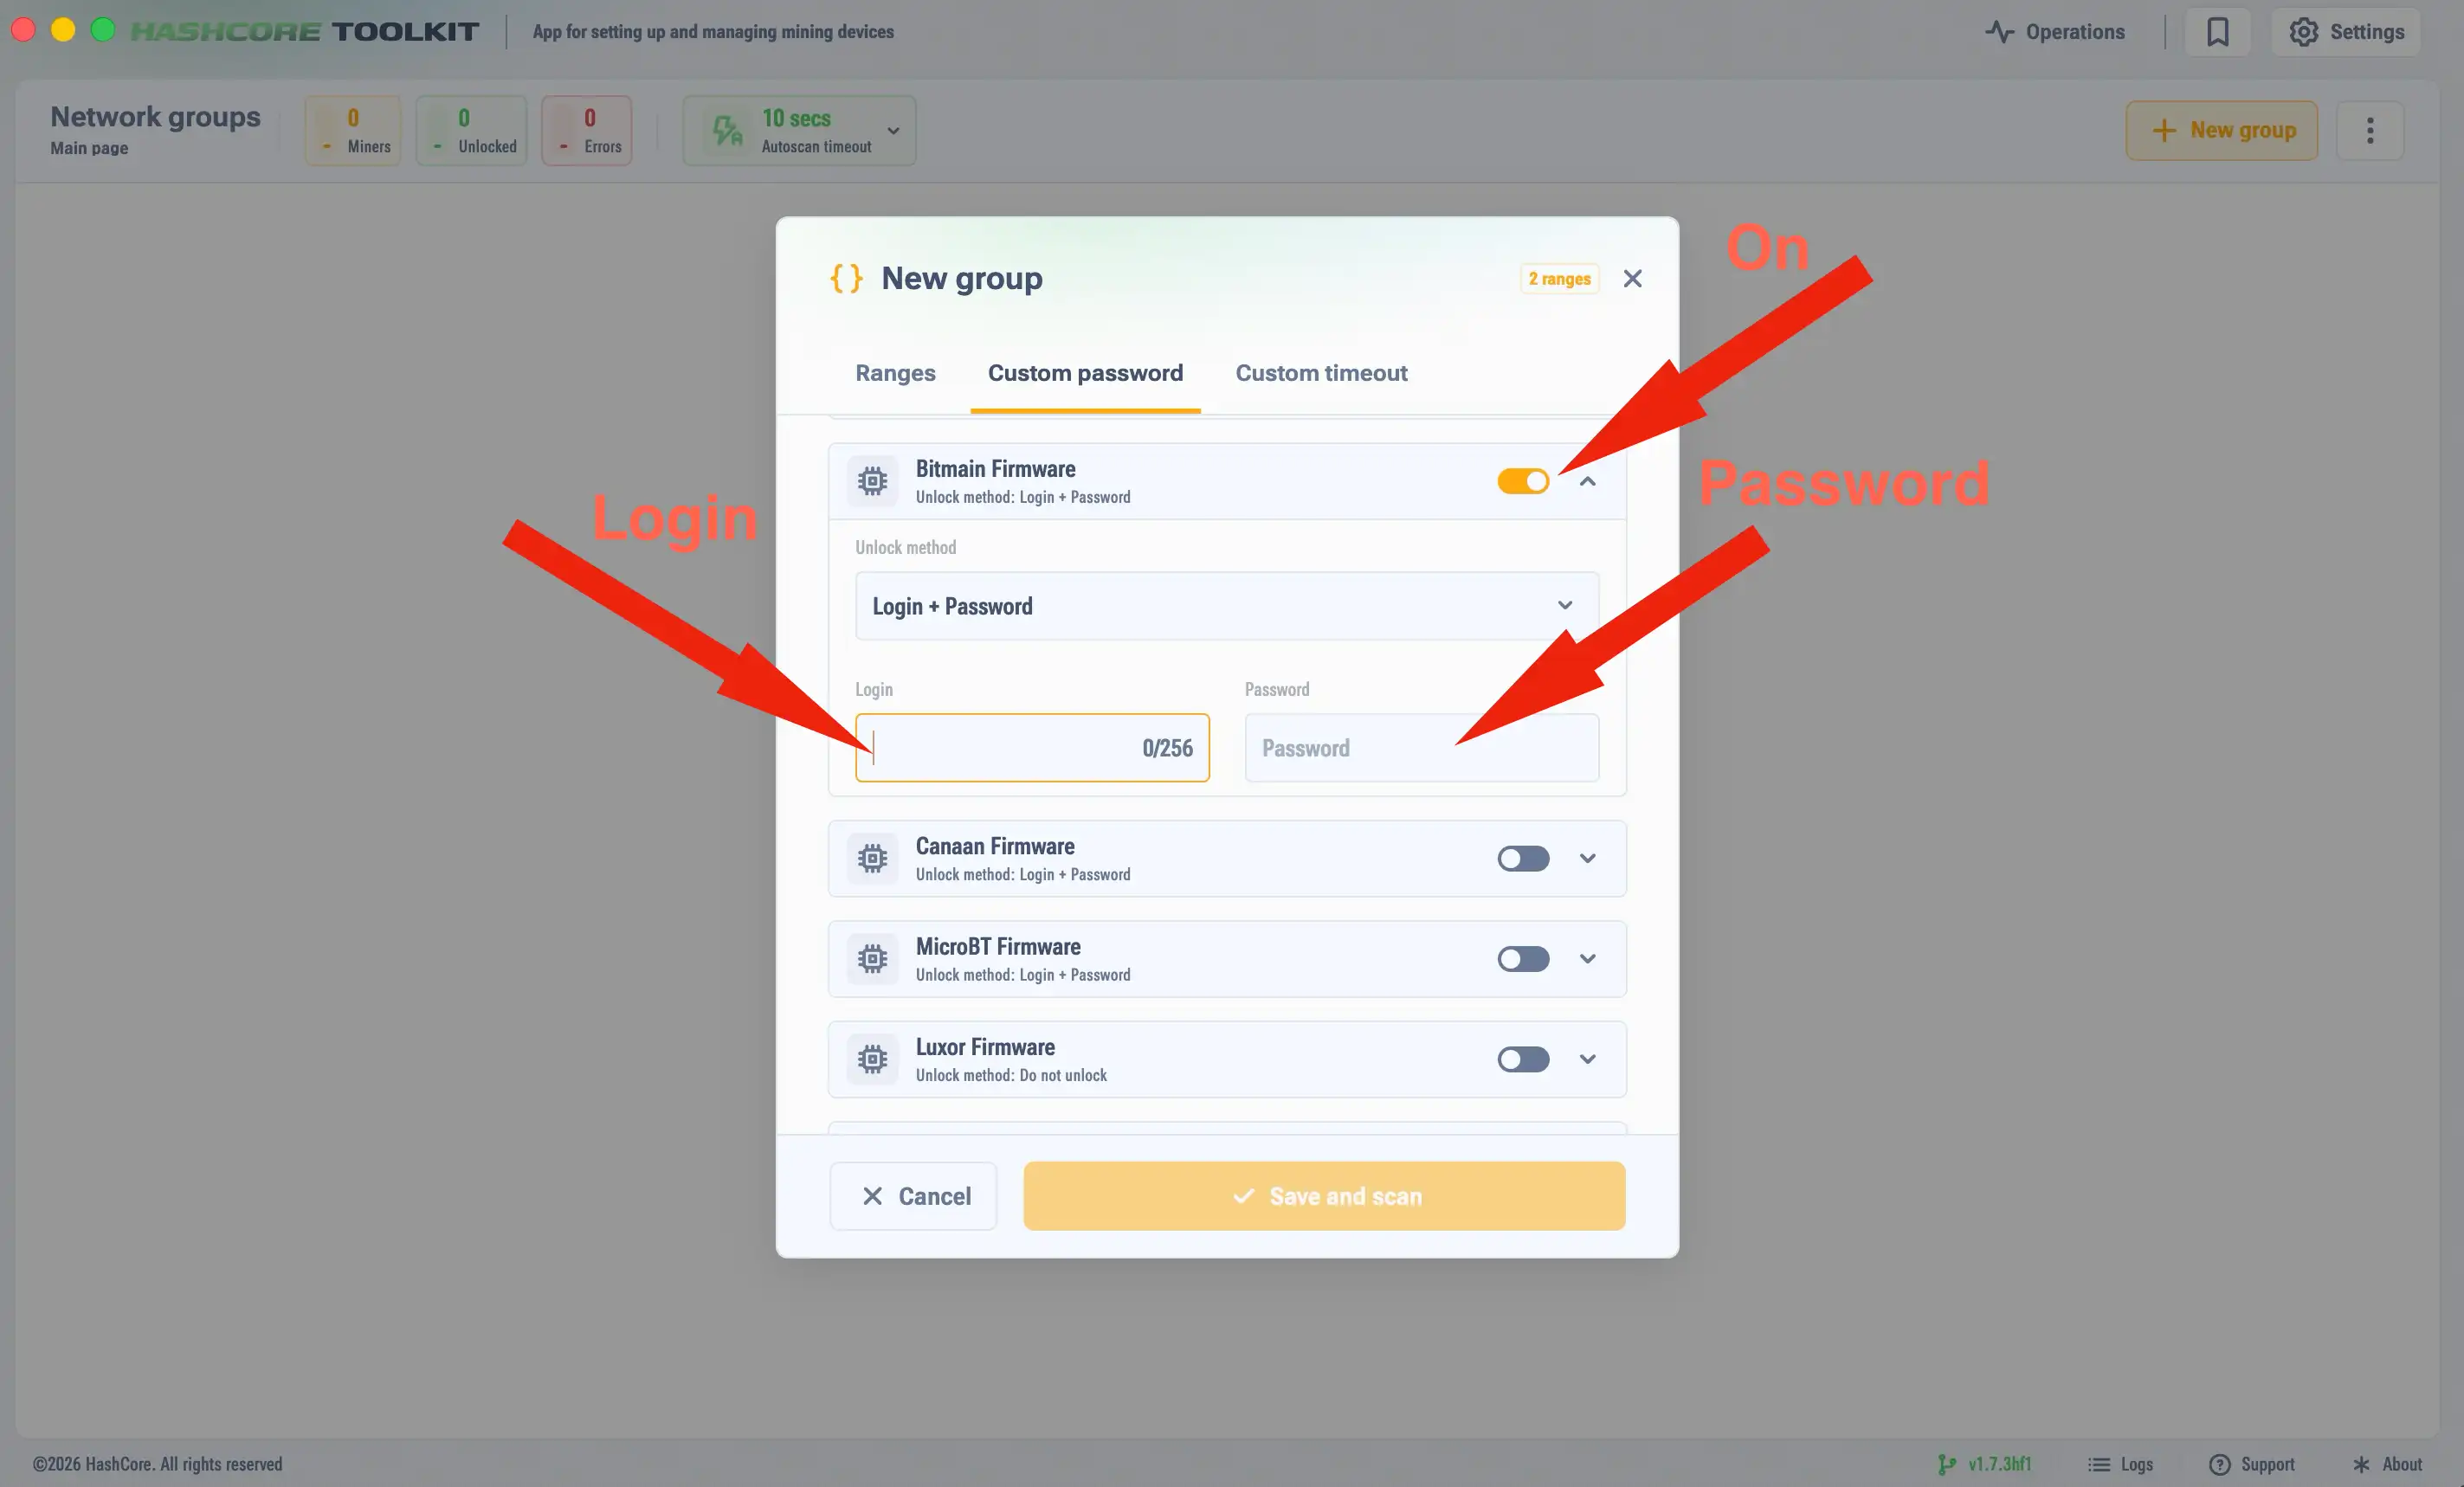Image resolution: width=2464 pixels, height=1487 pixels.
Task: Open Logs from the footer
Action: coord(2120,1464)
